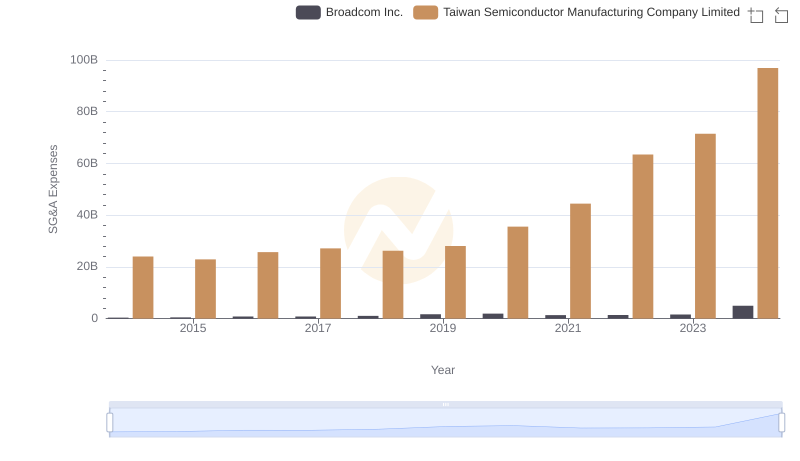Select the TSMC bar for 2020

click(518, 273)
